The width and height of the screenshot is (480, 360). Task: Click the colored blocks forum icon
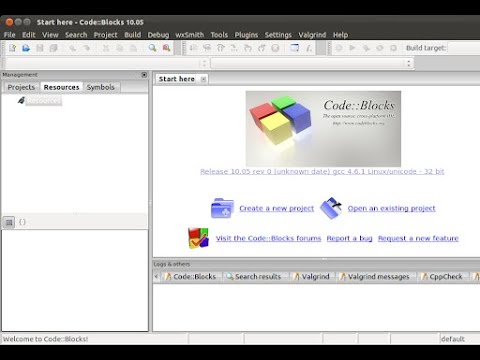pyautogui.click(x=198, y=238)
